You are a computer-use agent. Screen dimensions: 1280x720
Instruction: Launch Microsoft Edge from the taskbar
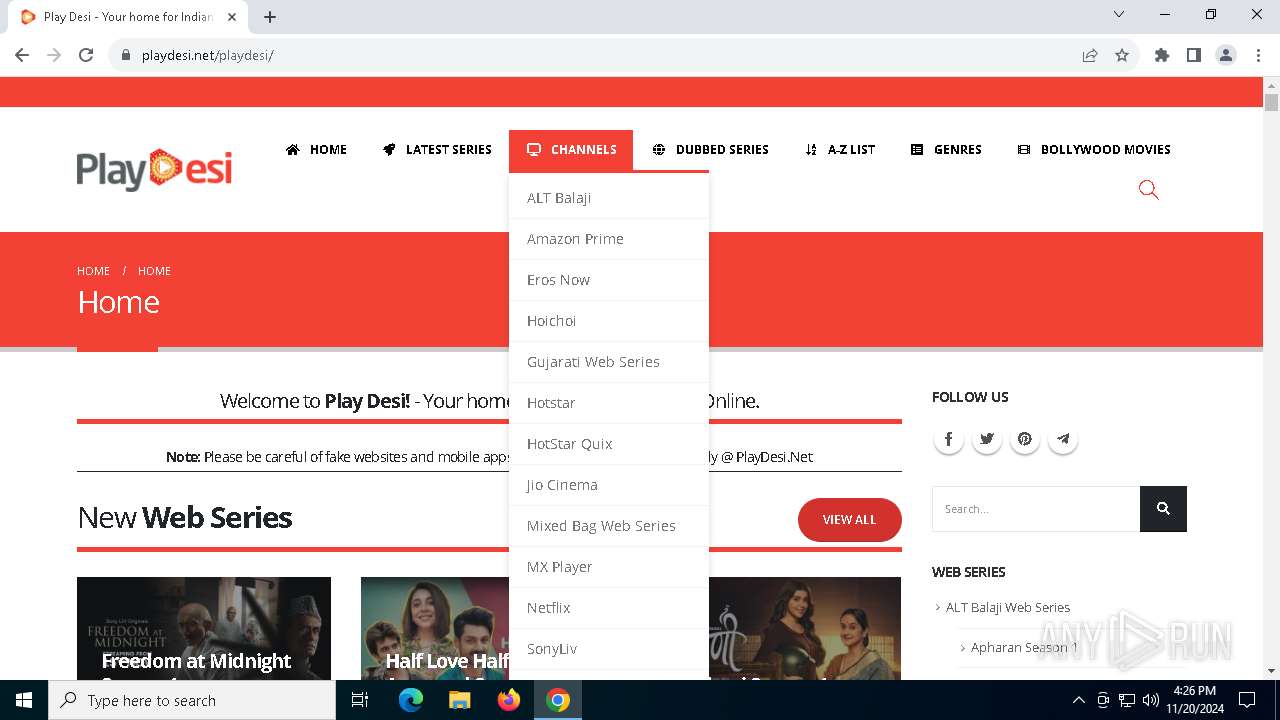pyautogui.click(x=411, y=700)
